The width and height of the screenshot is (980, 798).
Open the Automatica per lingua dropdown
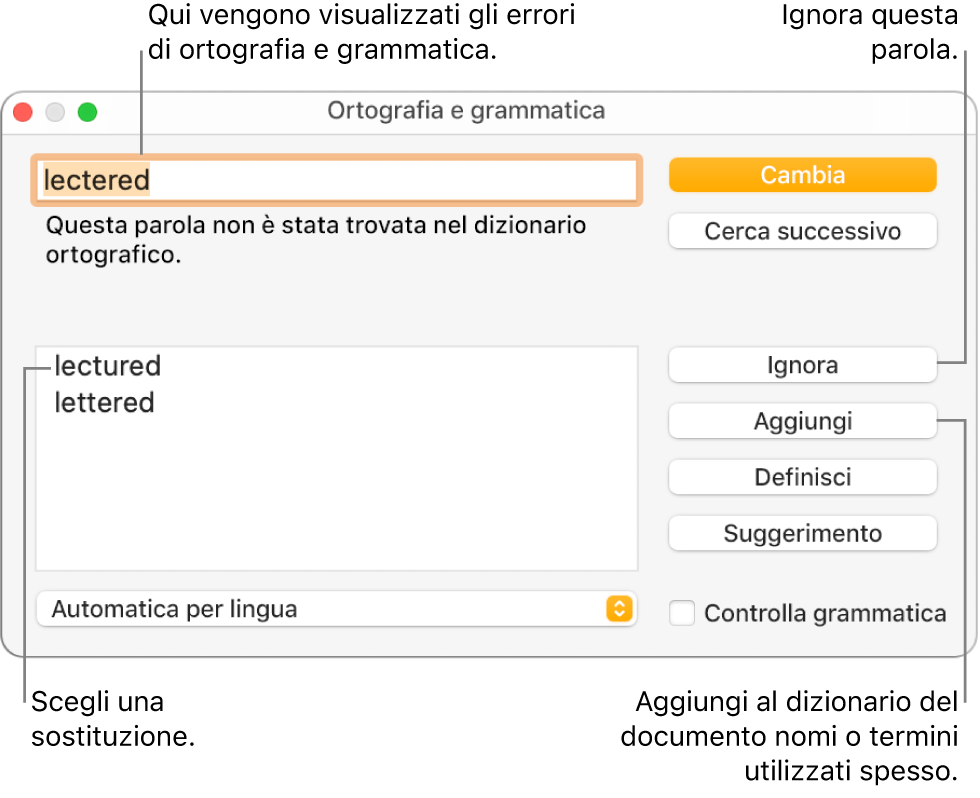pos(320,609)
